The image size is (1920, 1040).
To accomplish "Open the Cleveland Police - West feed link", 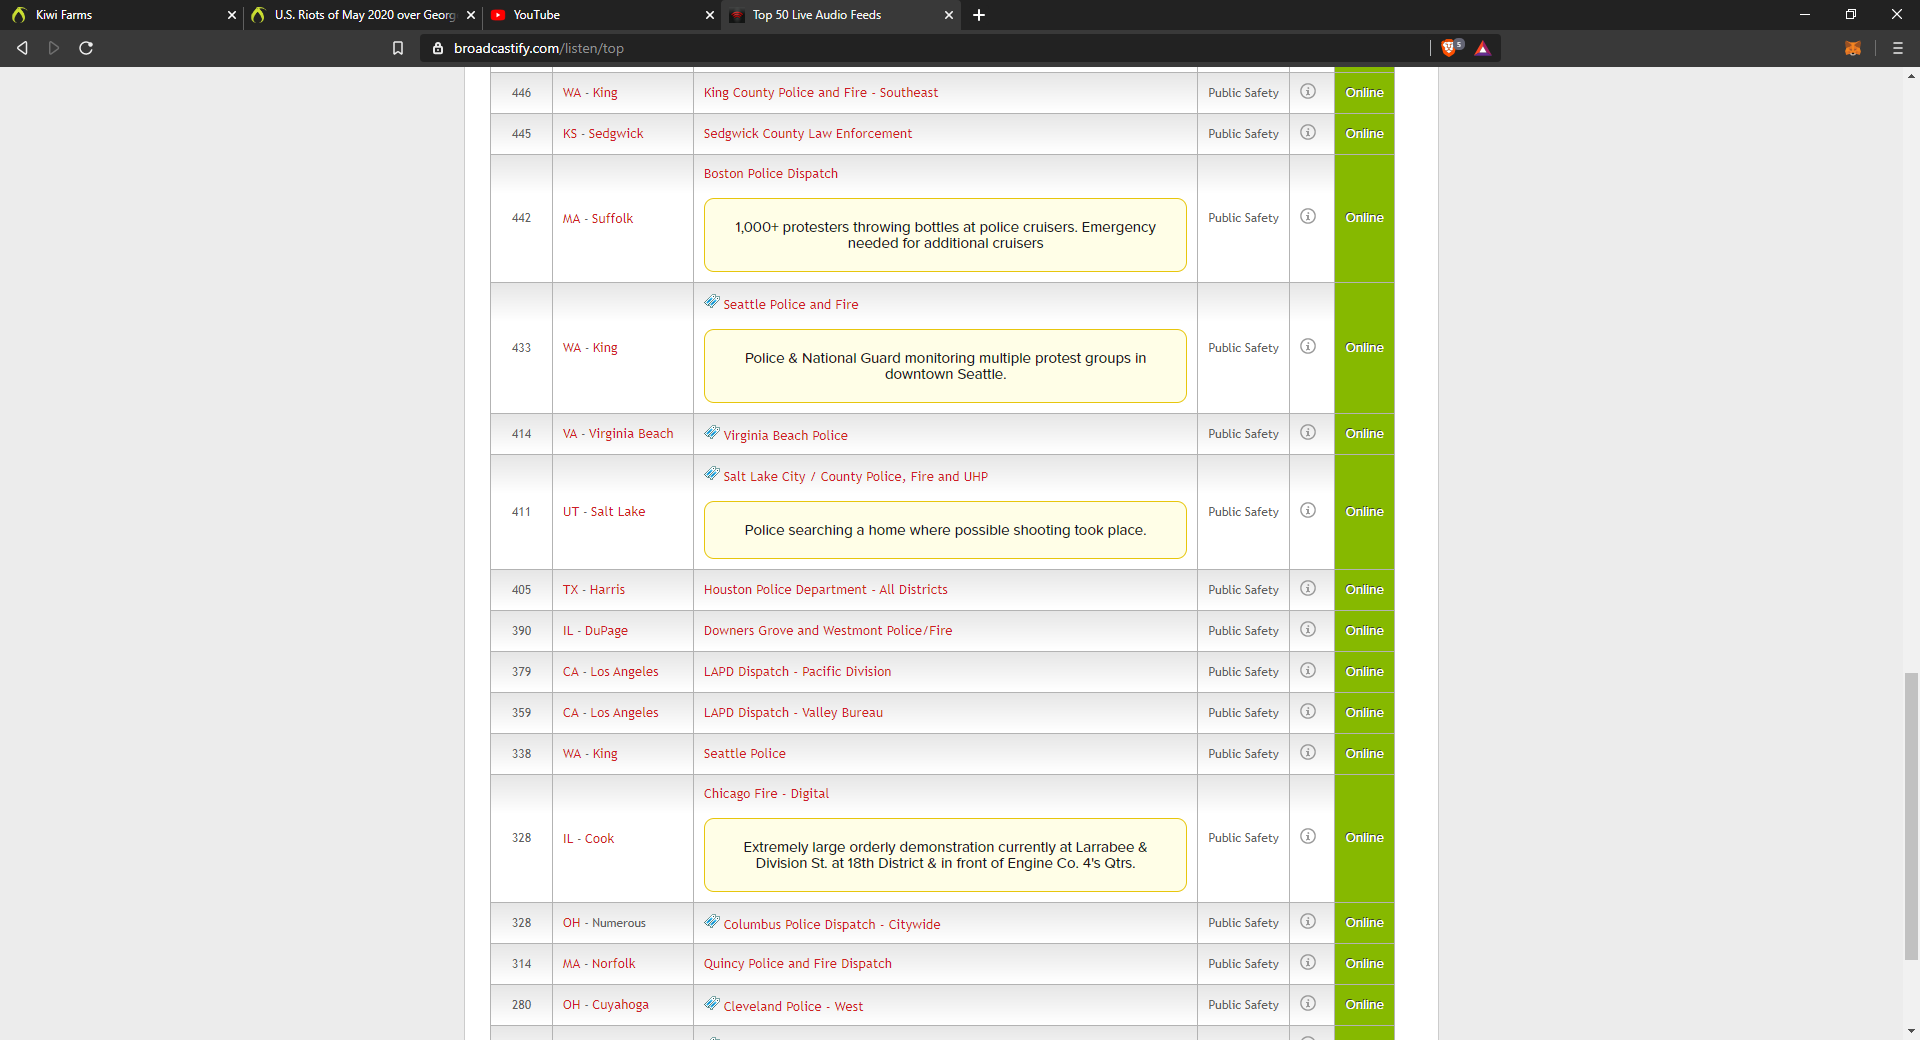I will point(793,1007).
